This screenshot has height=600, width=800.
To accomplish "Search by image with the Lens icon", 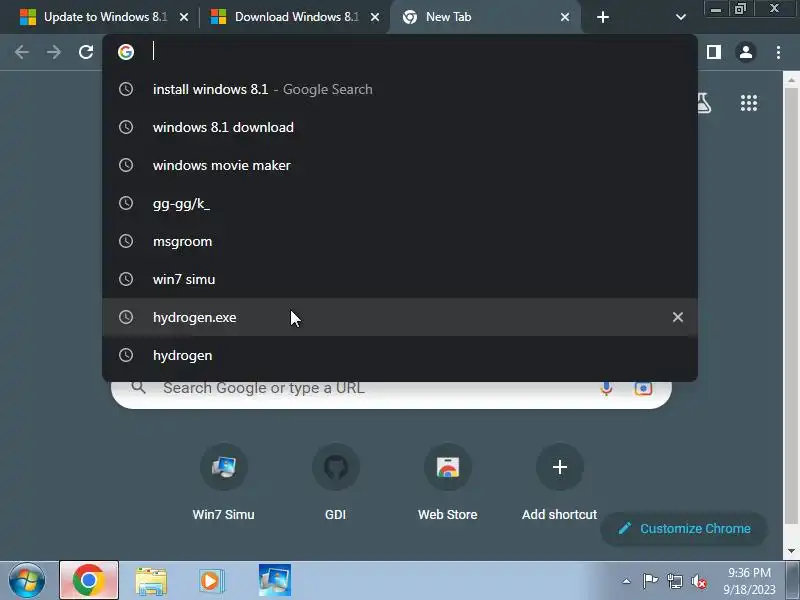I will click(643, 388).
